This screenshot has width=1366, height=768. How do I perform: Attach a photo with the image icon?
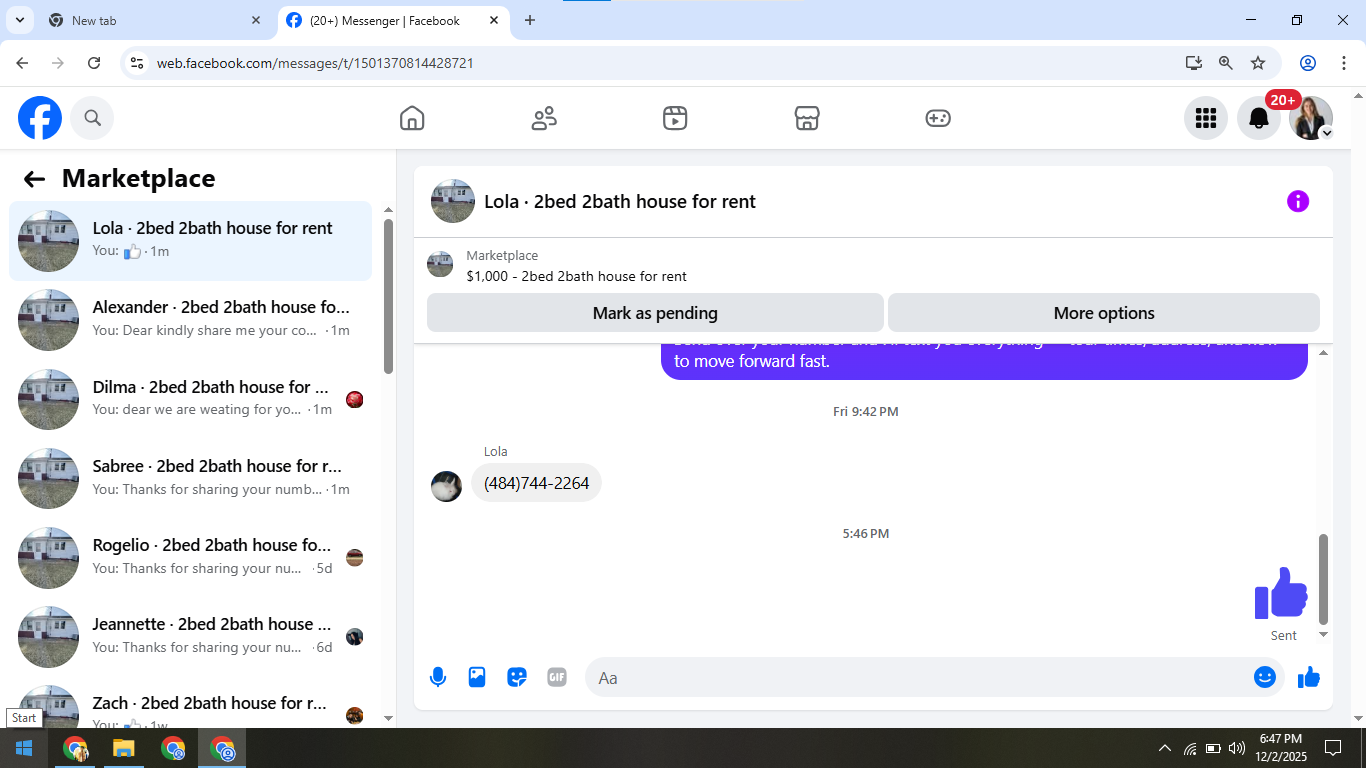[477, 677]
